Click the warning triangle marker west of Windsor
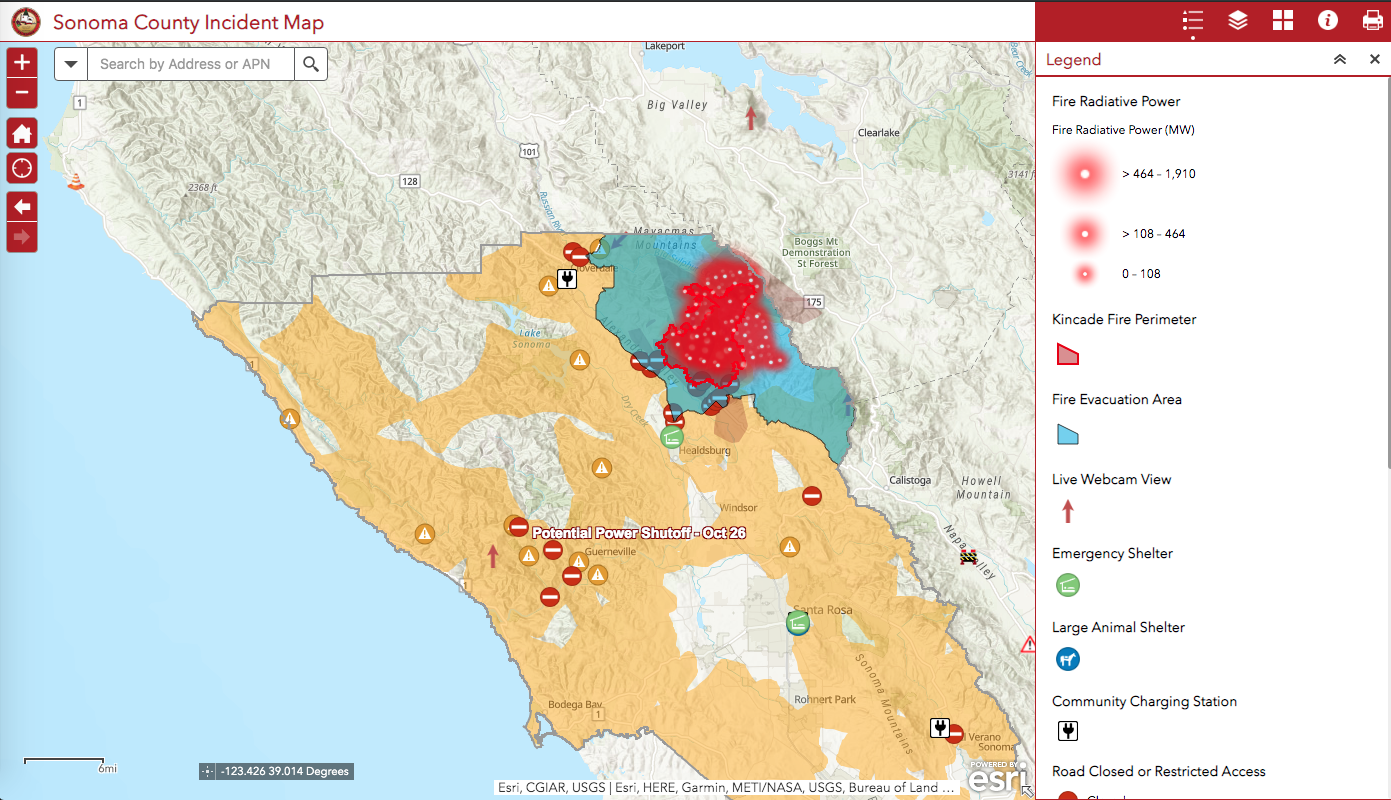 coord(601,468)
